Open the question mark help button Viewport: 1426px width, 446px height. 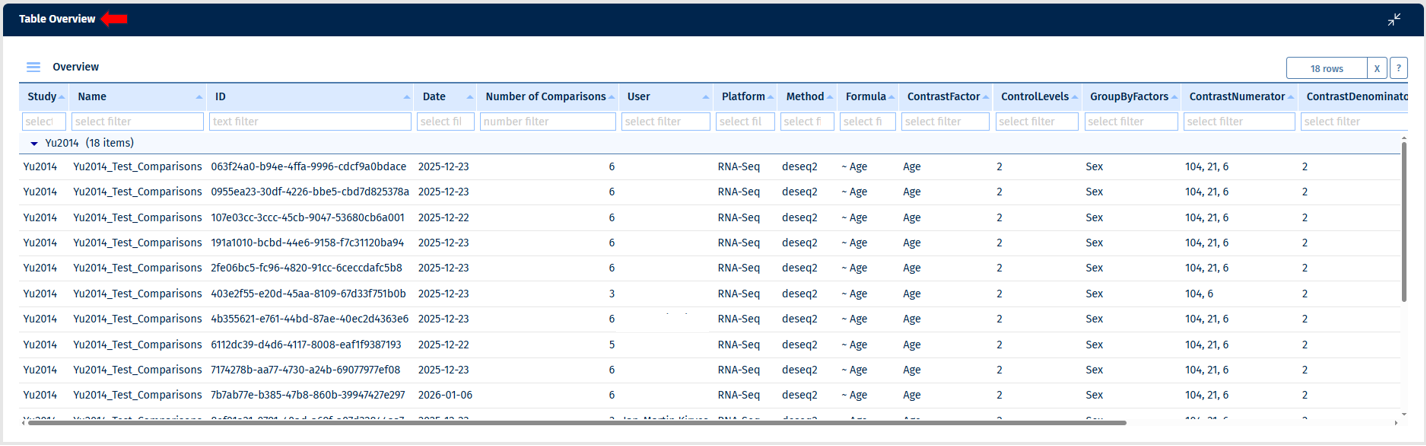click(1398, 68)
